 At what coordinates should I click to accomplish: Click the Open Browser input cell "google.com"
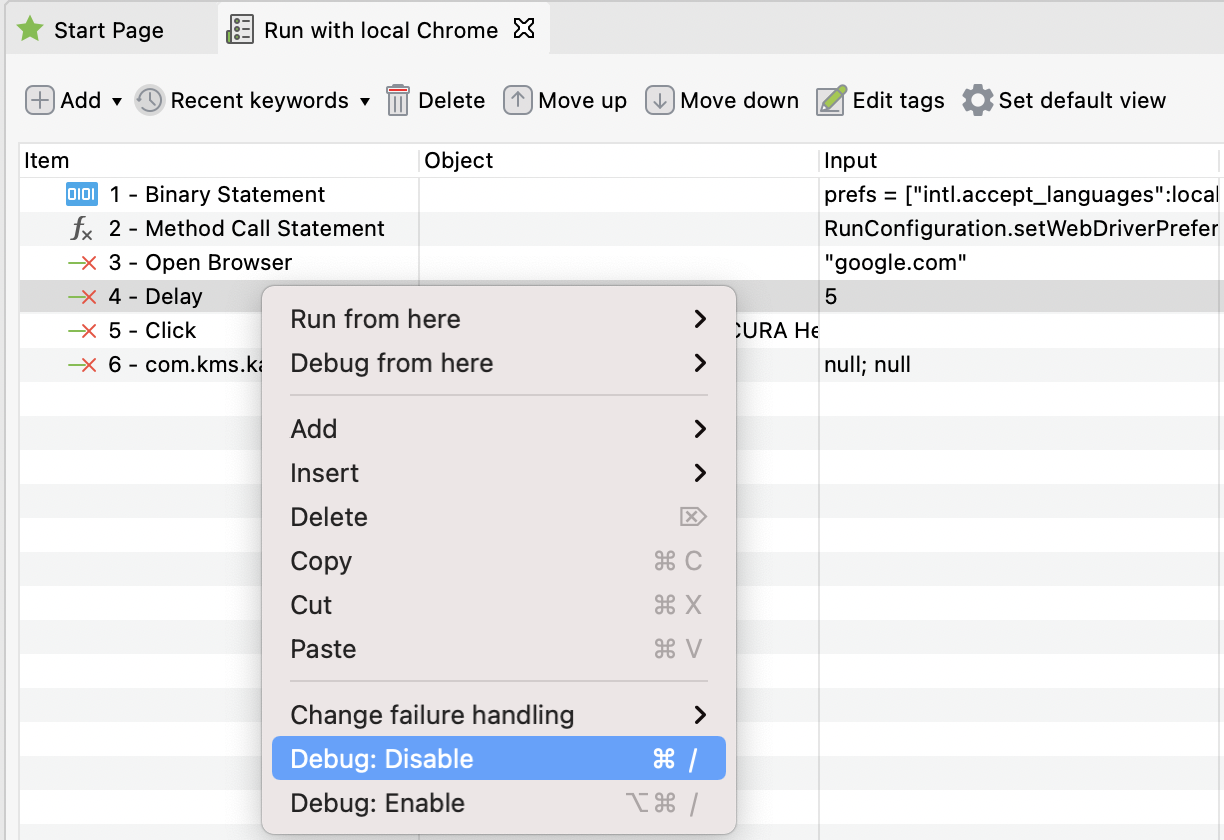[x=895, y=263]
